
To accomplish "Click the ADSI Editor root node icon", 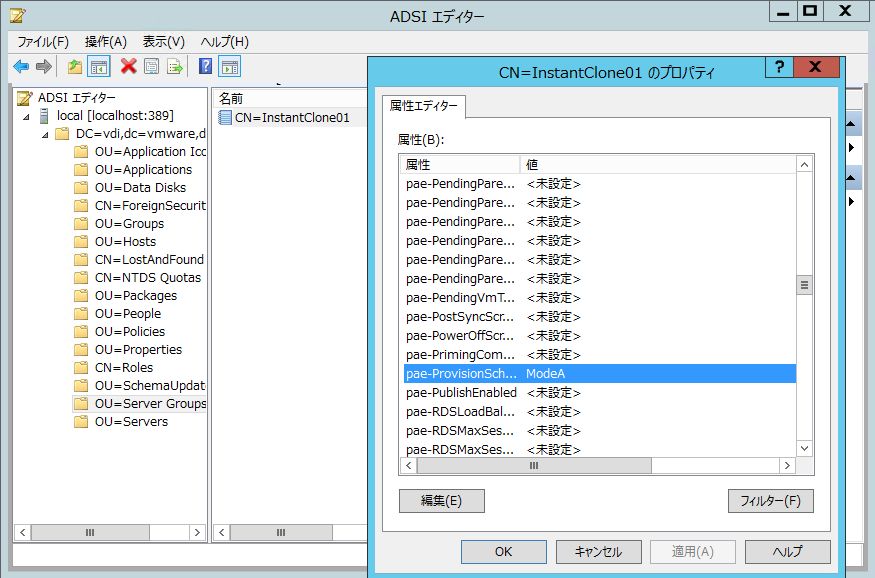I will point(25,98).
